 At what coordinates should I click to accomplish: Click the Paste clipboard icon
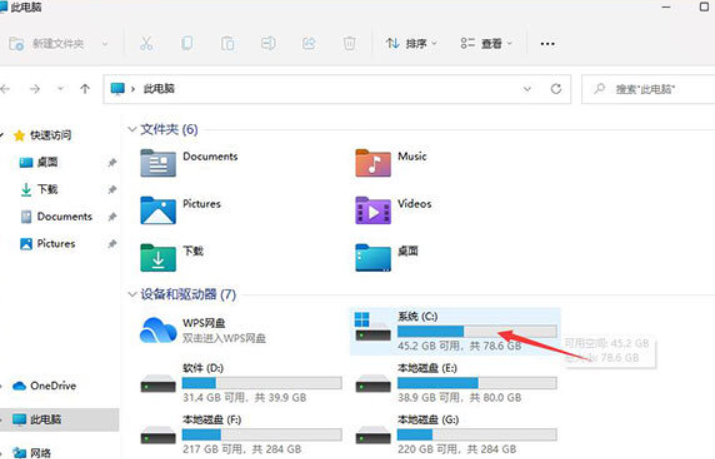(228, 43)
